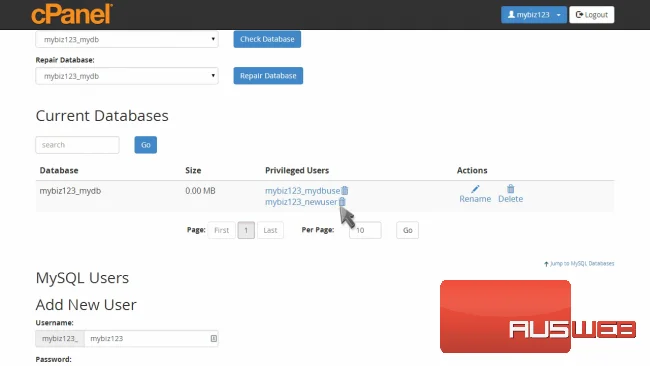
Task: Open the mybiz123_newuser privileged user link
Action: [x=301, y=202]
